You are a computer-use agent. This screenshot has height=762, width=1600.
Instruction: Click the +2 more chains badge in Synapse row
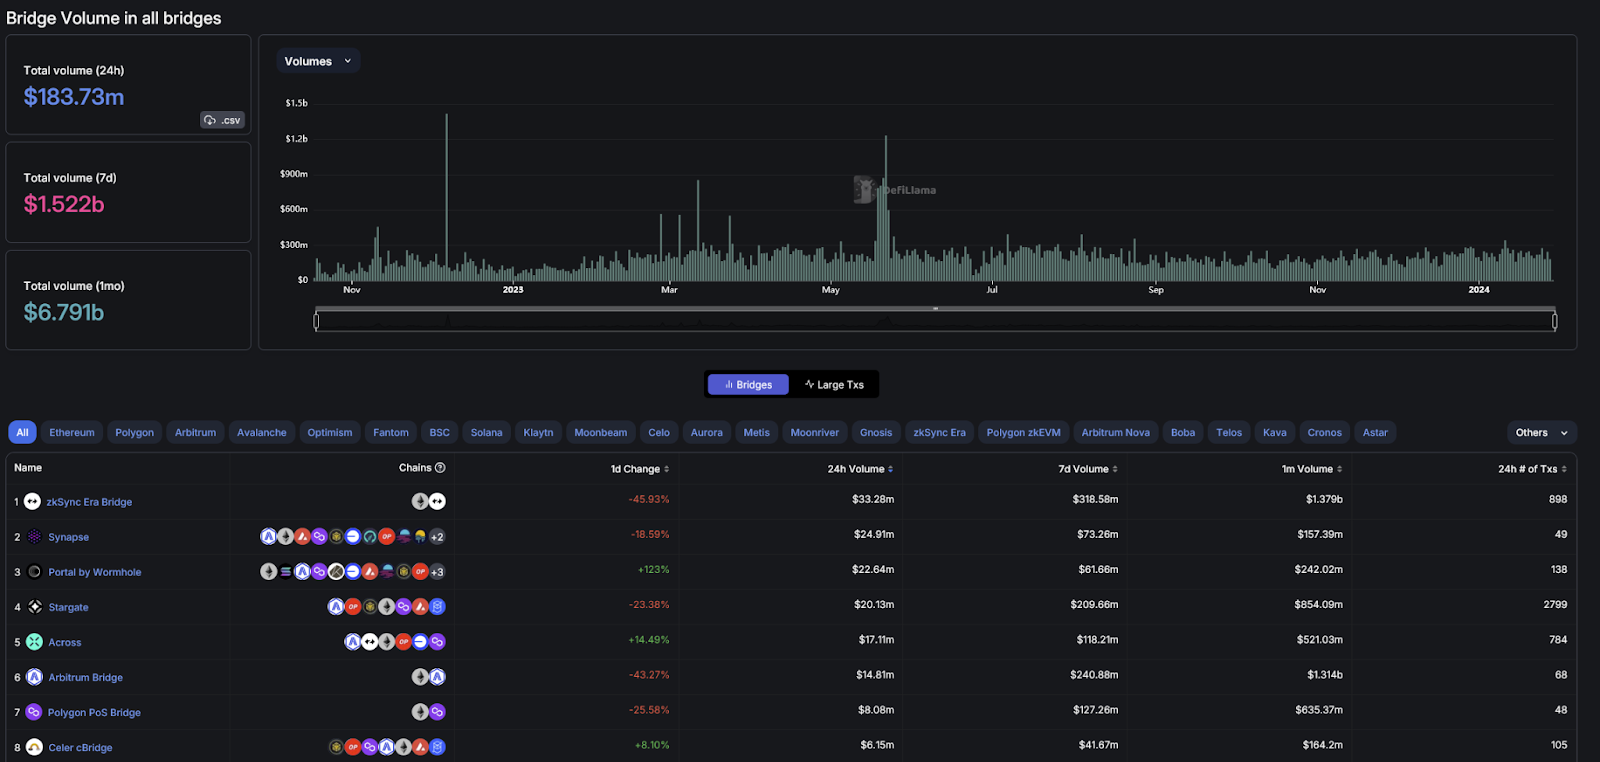[x=437, y=537]
